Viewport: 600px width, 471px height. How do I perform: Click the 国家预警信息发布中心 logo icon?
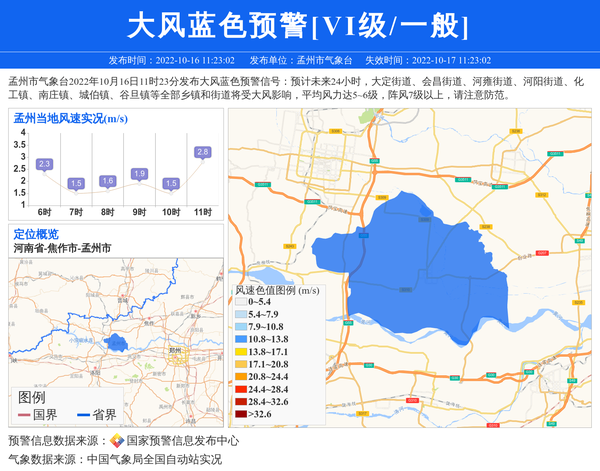click(117, 441)
